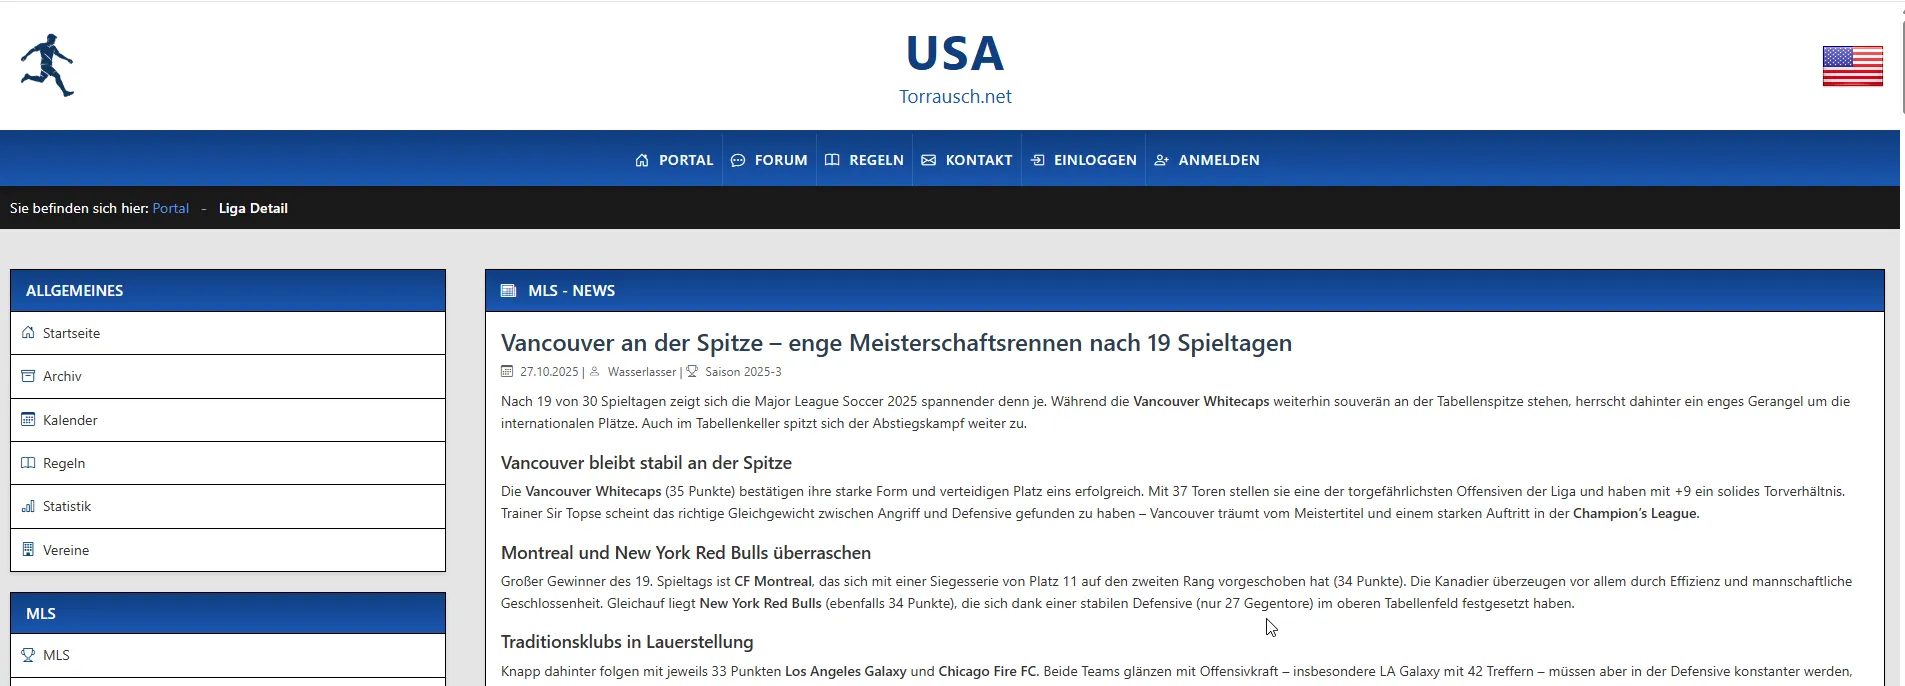1905x686 pixels.
Task: Click subheading 'Montreal und New York Red Bulls überraschen'
Action: pos(686,553)
